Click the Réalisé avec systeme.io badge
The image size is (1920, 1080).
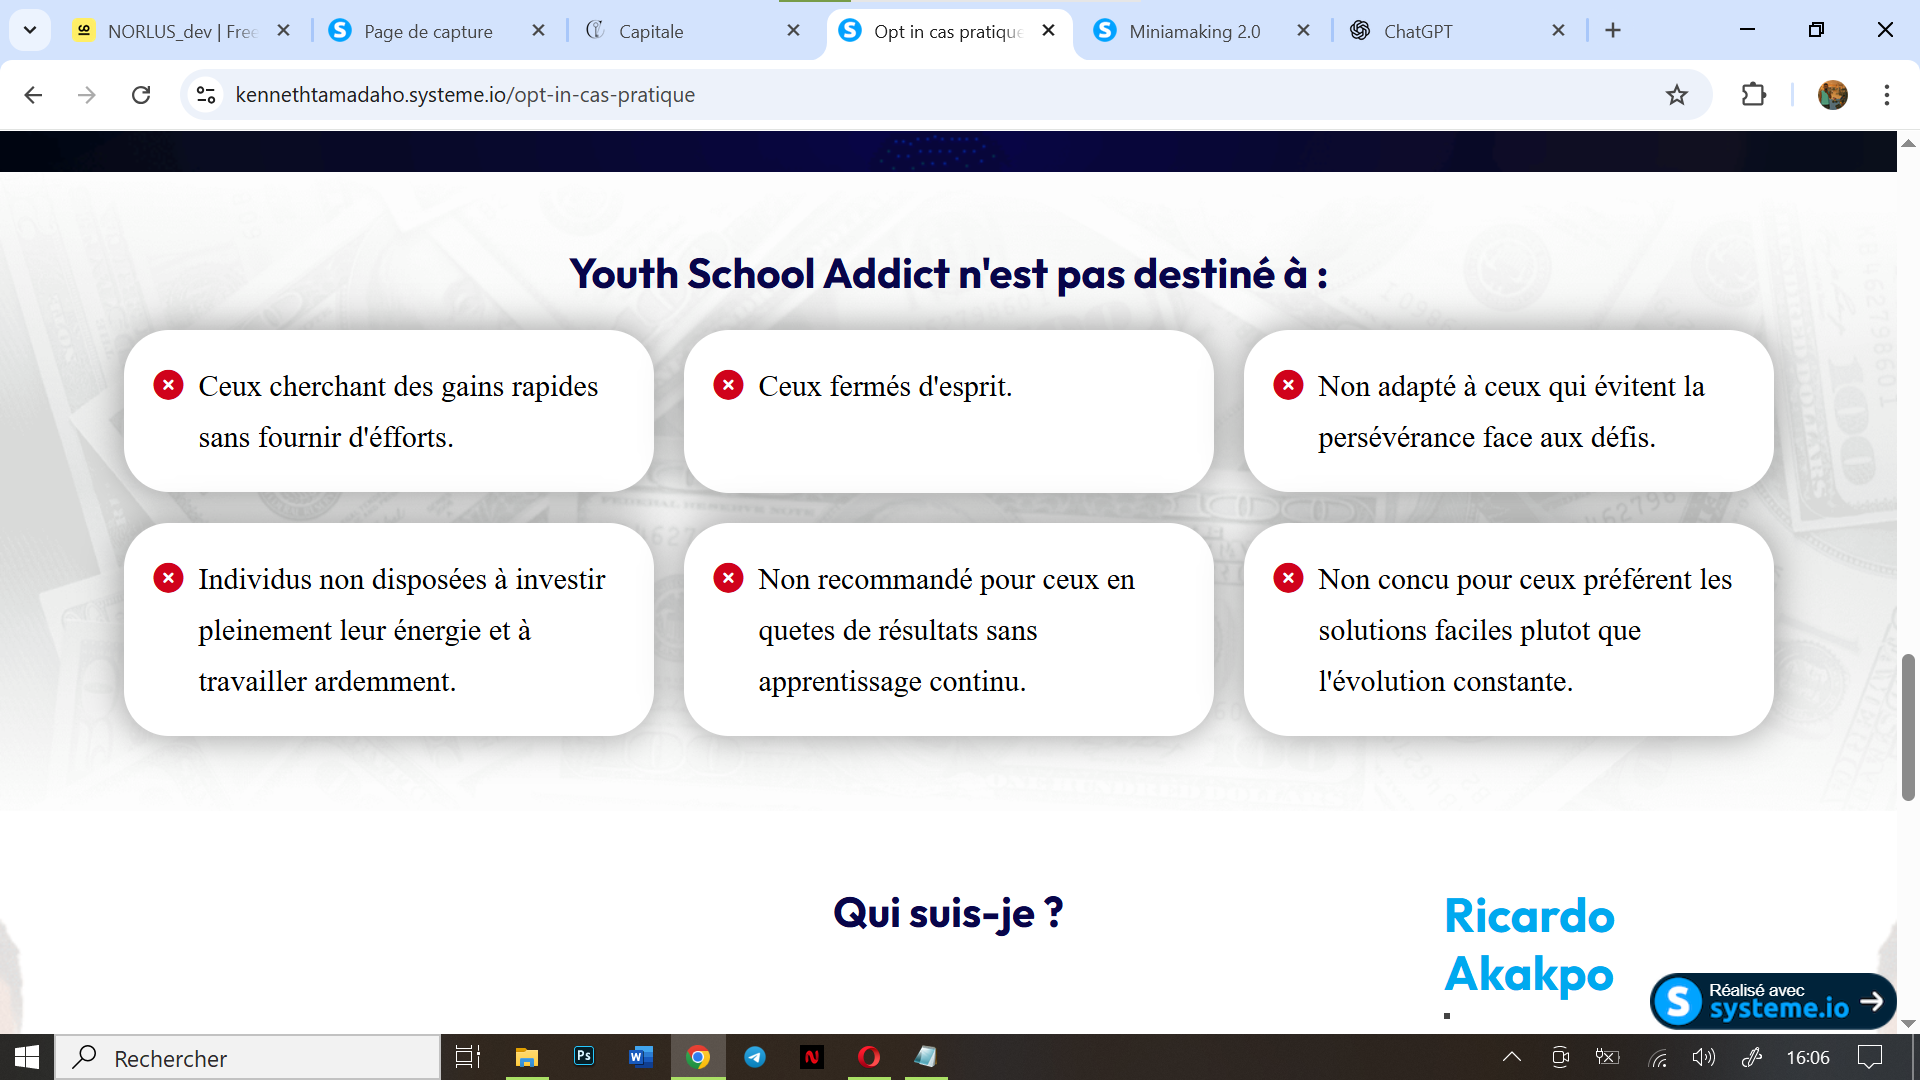pyautogui.click(x=1772, y=1001)
